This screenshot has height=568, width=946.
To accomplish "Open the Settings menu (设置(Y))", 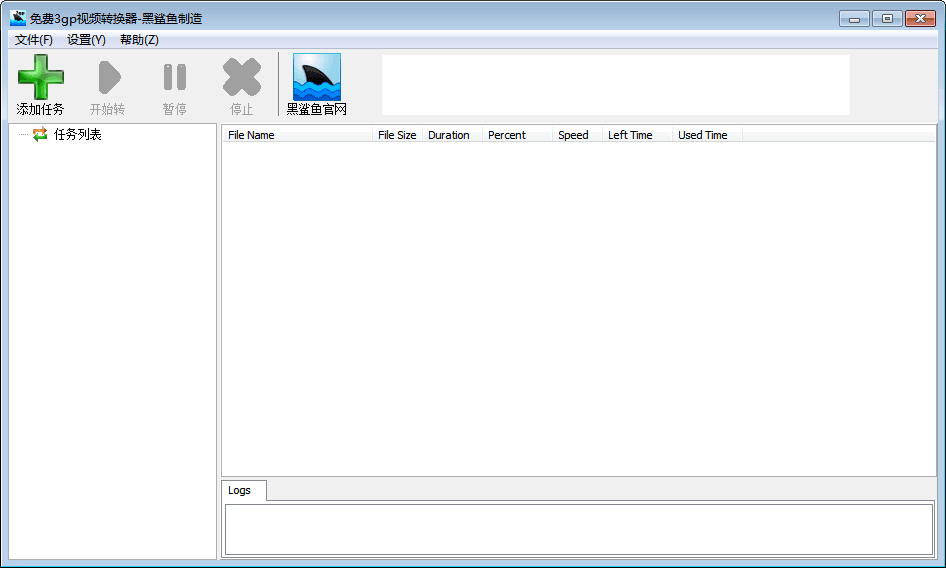I will (86, 40).
